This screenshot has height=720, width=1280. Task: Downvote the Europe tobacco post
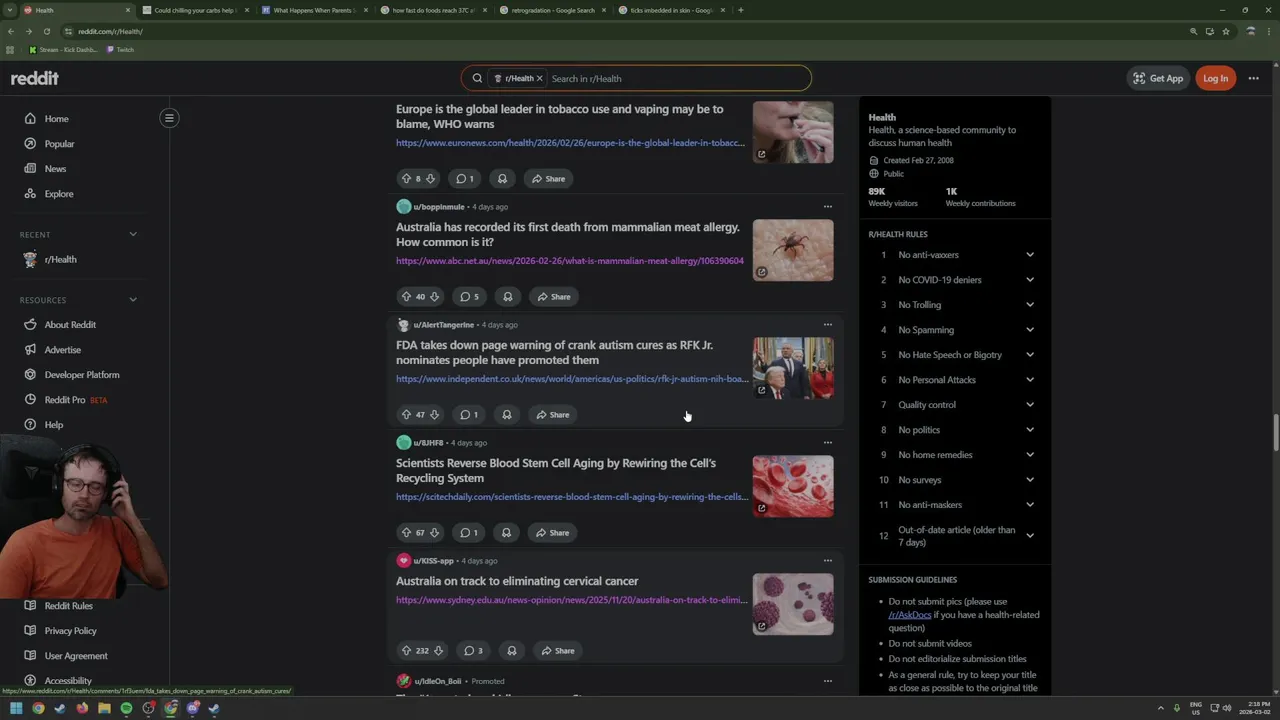430,179
